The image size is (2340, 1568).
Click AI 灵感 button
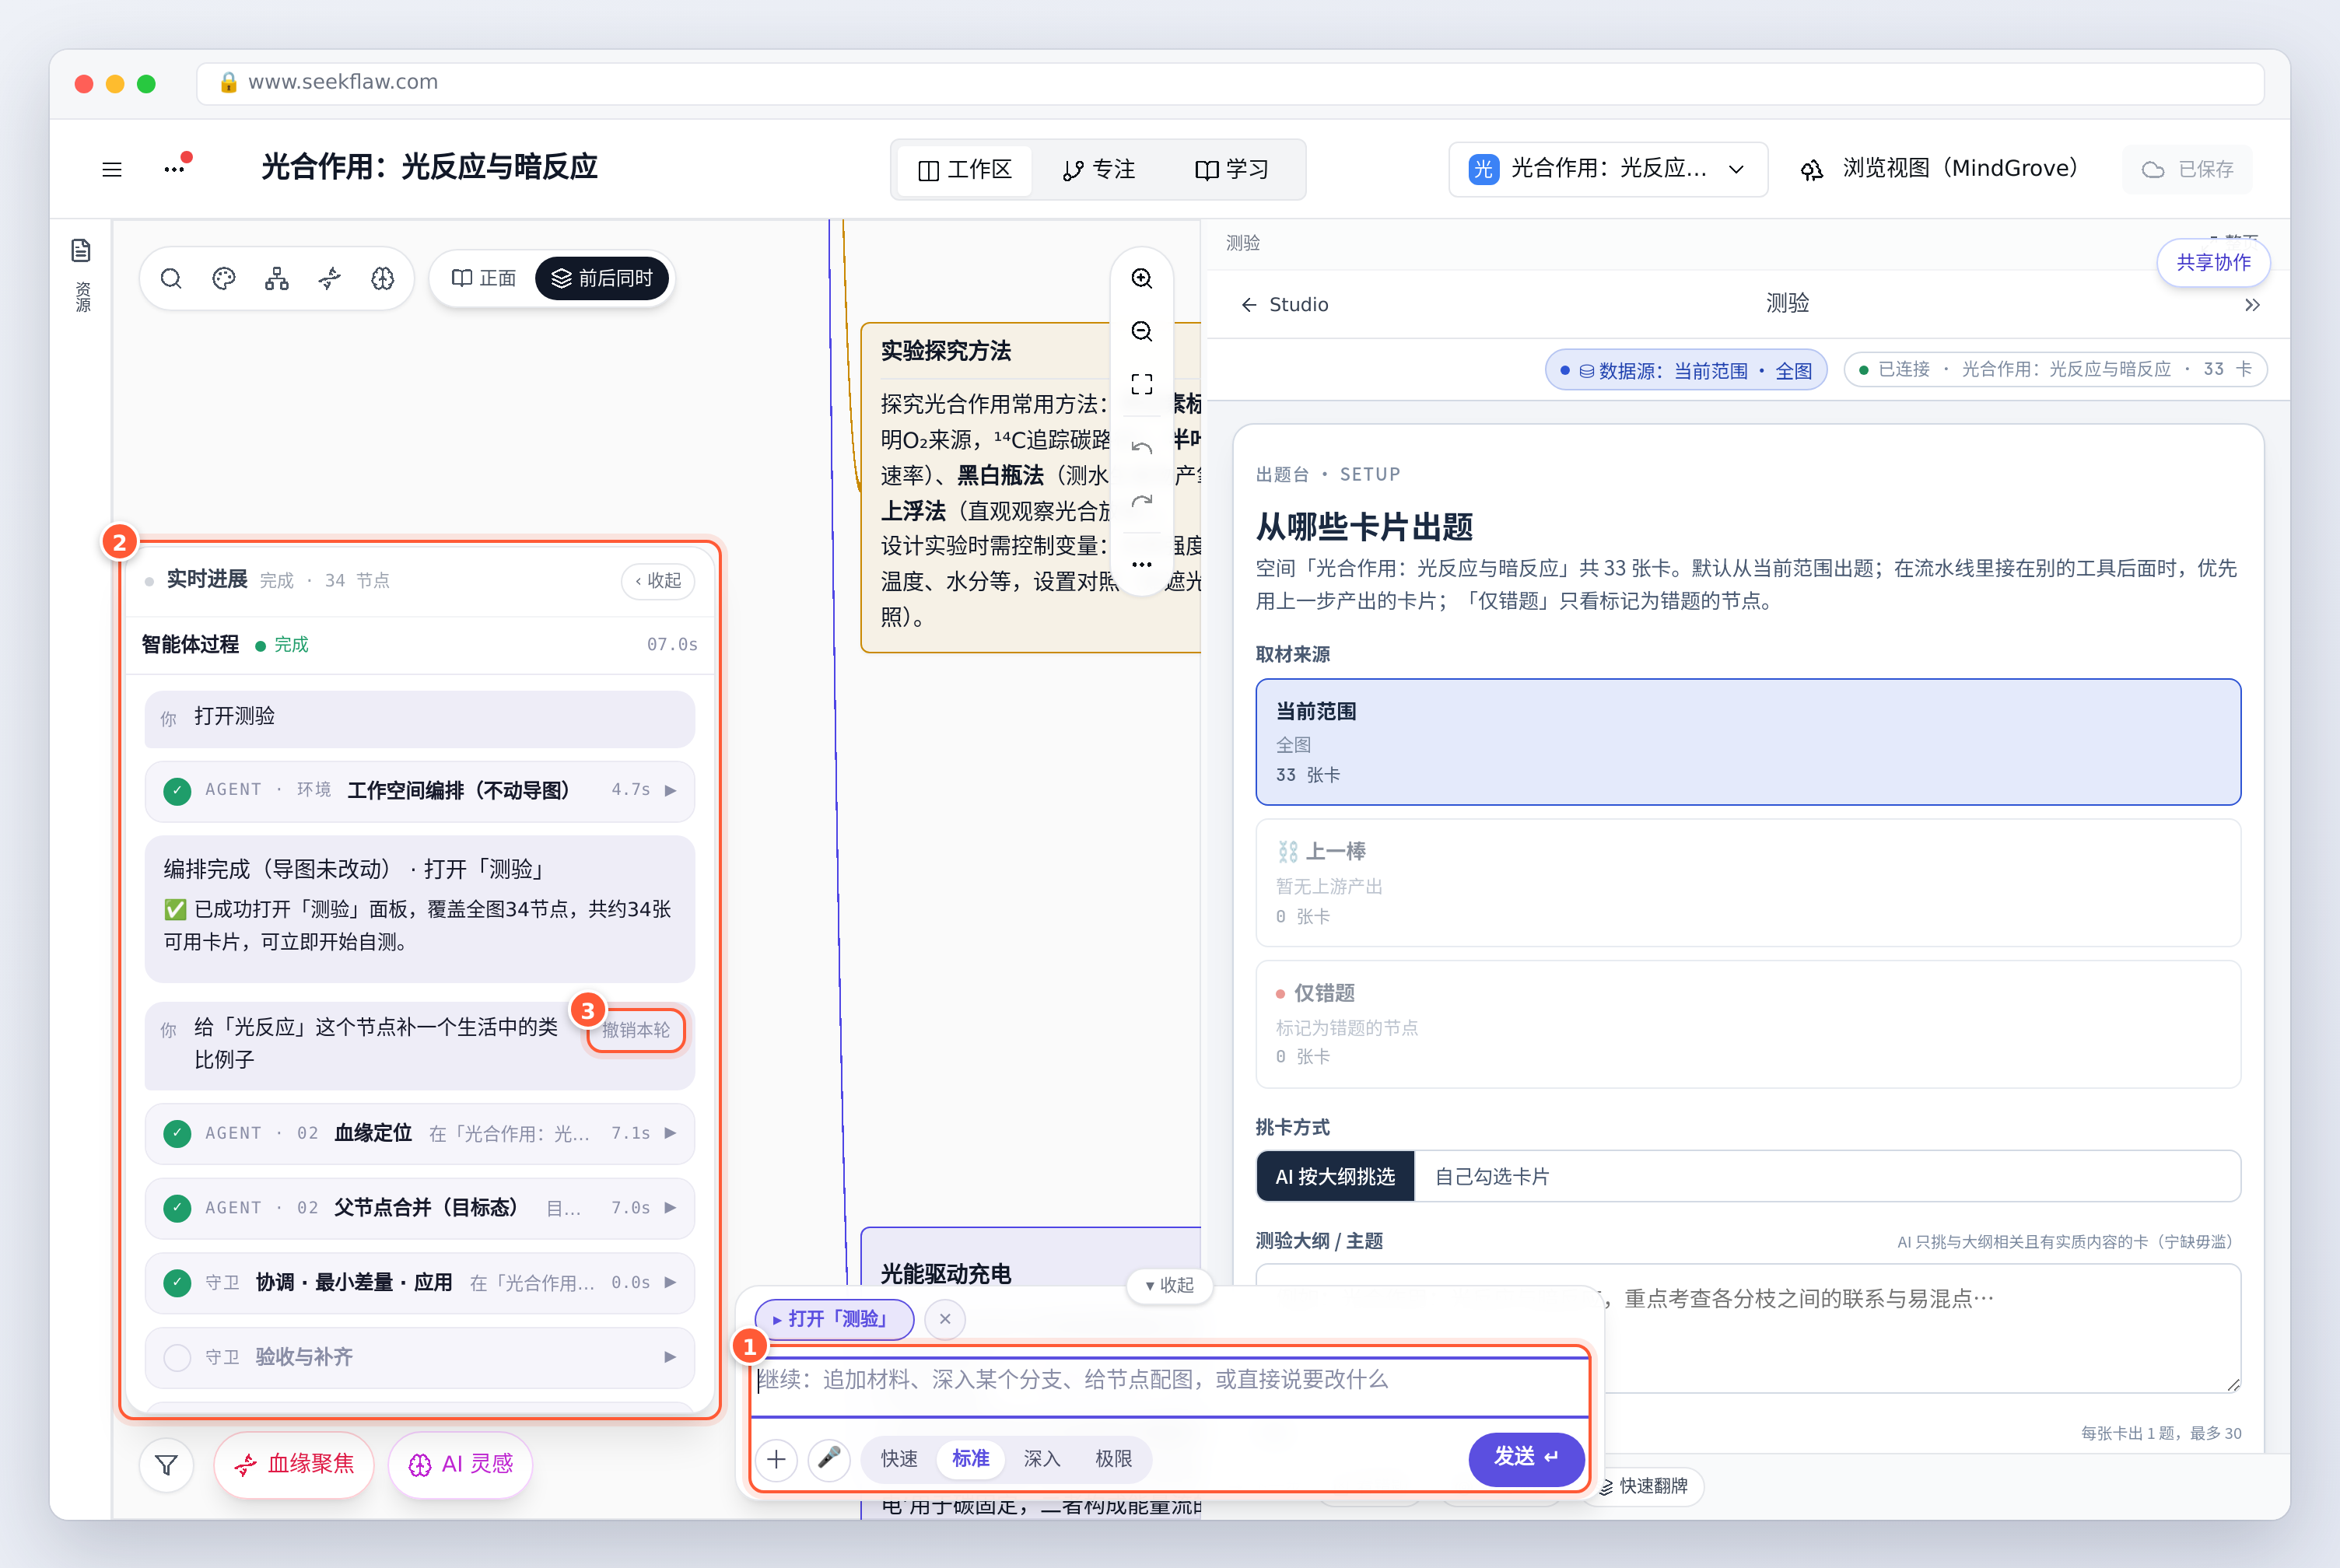pyautogui.click(x=460, y=1464)
